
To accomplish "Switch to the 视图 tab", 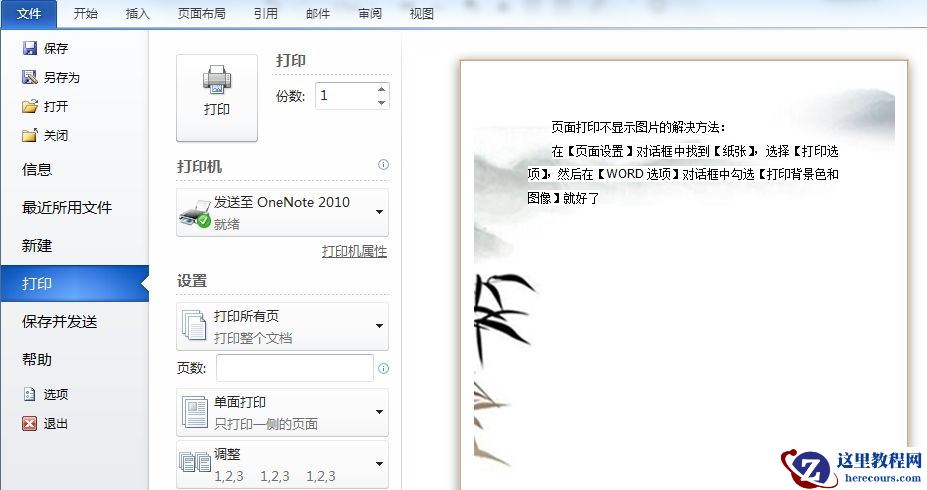I will coord(422,14).
